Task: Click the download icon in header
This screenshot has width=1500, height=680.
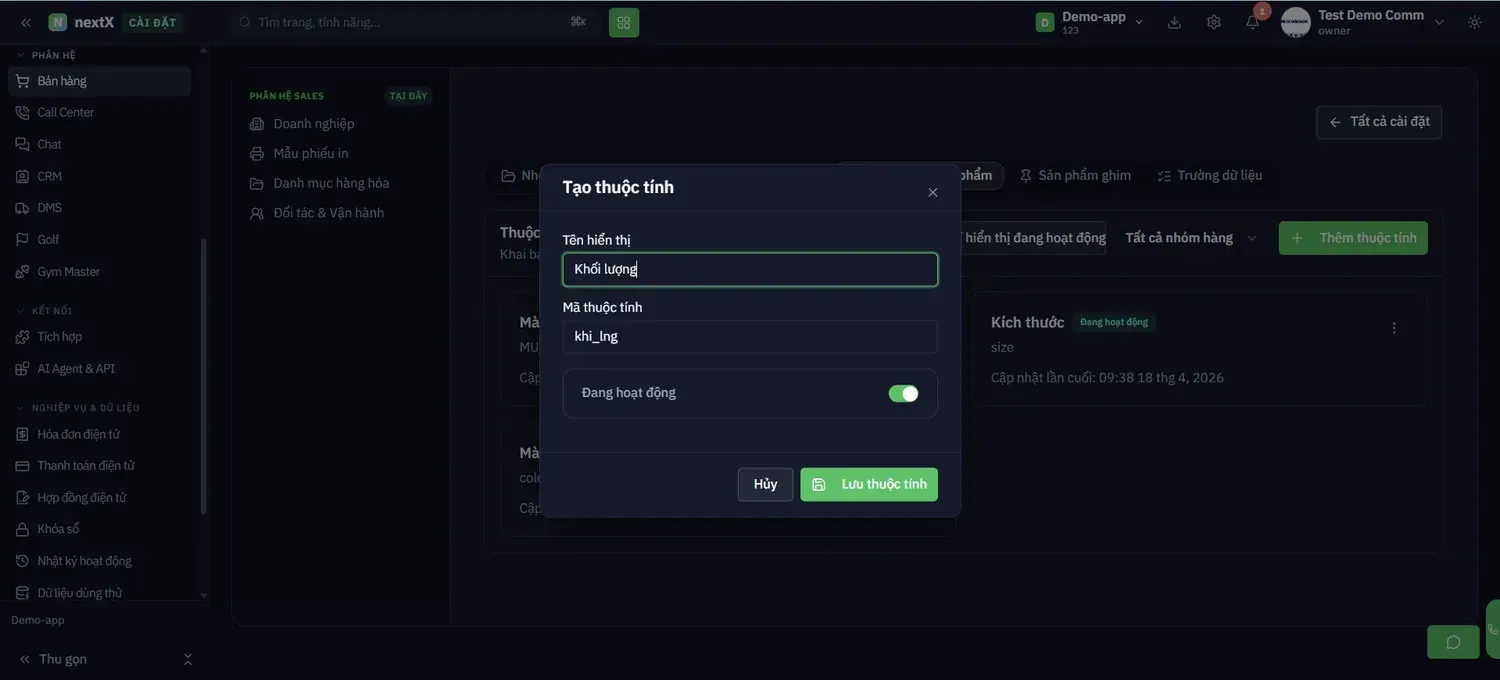Action: click(x=1174, y=22)
